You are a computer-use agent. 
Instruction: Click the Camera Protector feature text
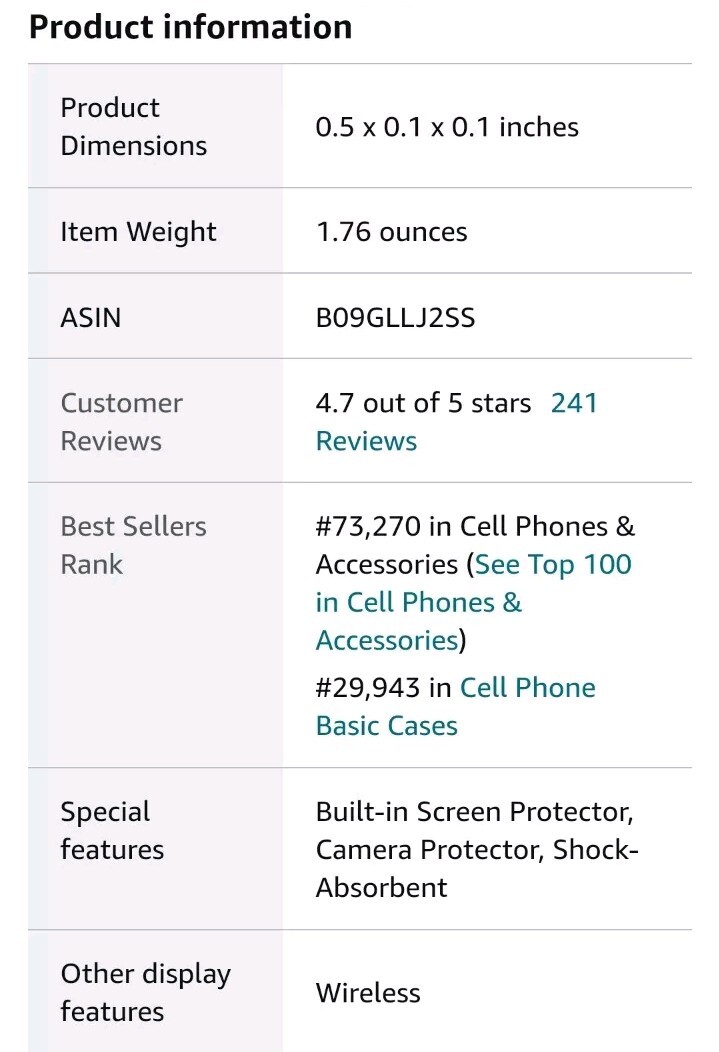click(x=430, y=849)
